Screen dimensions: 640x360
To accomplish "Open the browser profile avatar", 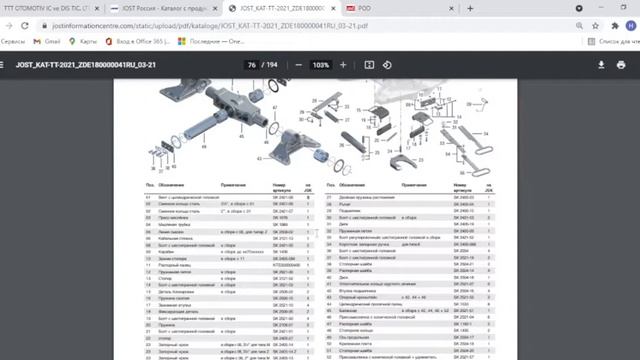I will click(631, 26).
